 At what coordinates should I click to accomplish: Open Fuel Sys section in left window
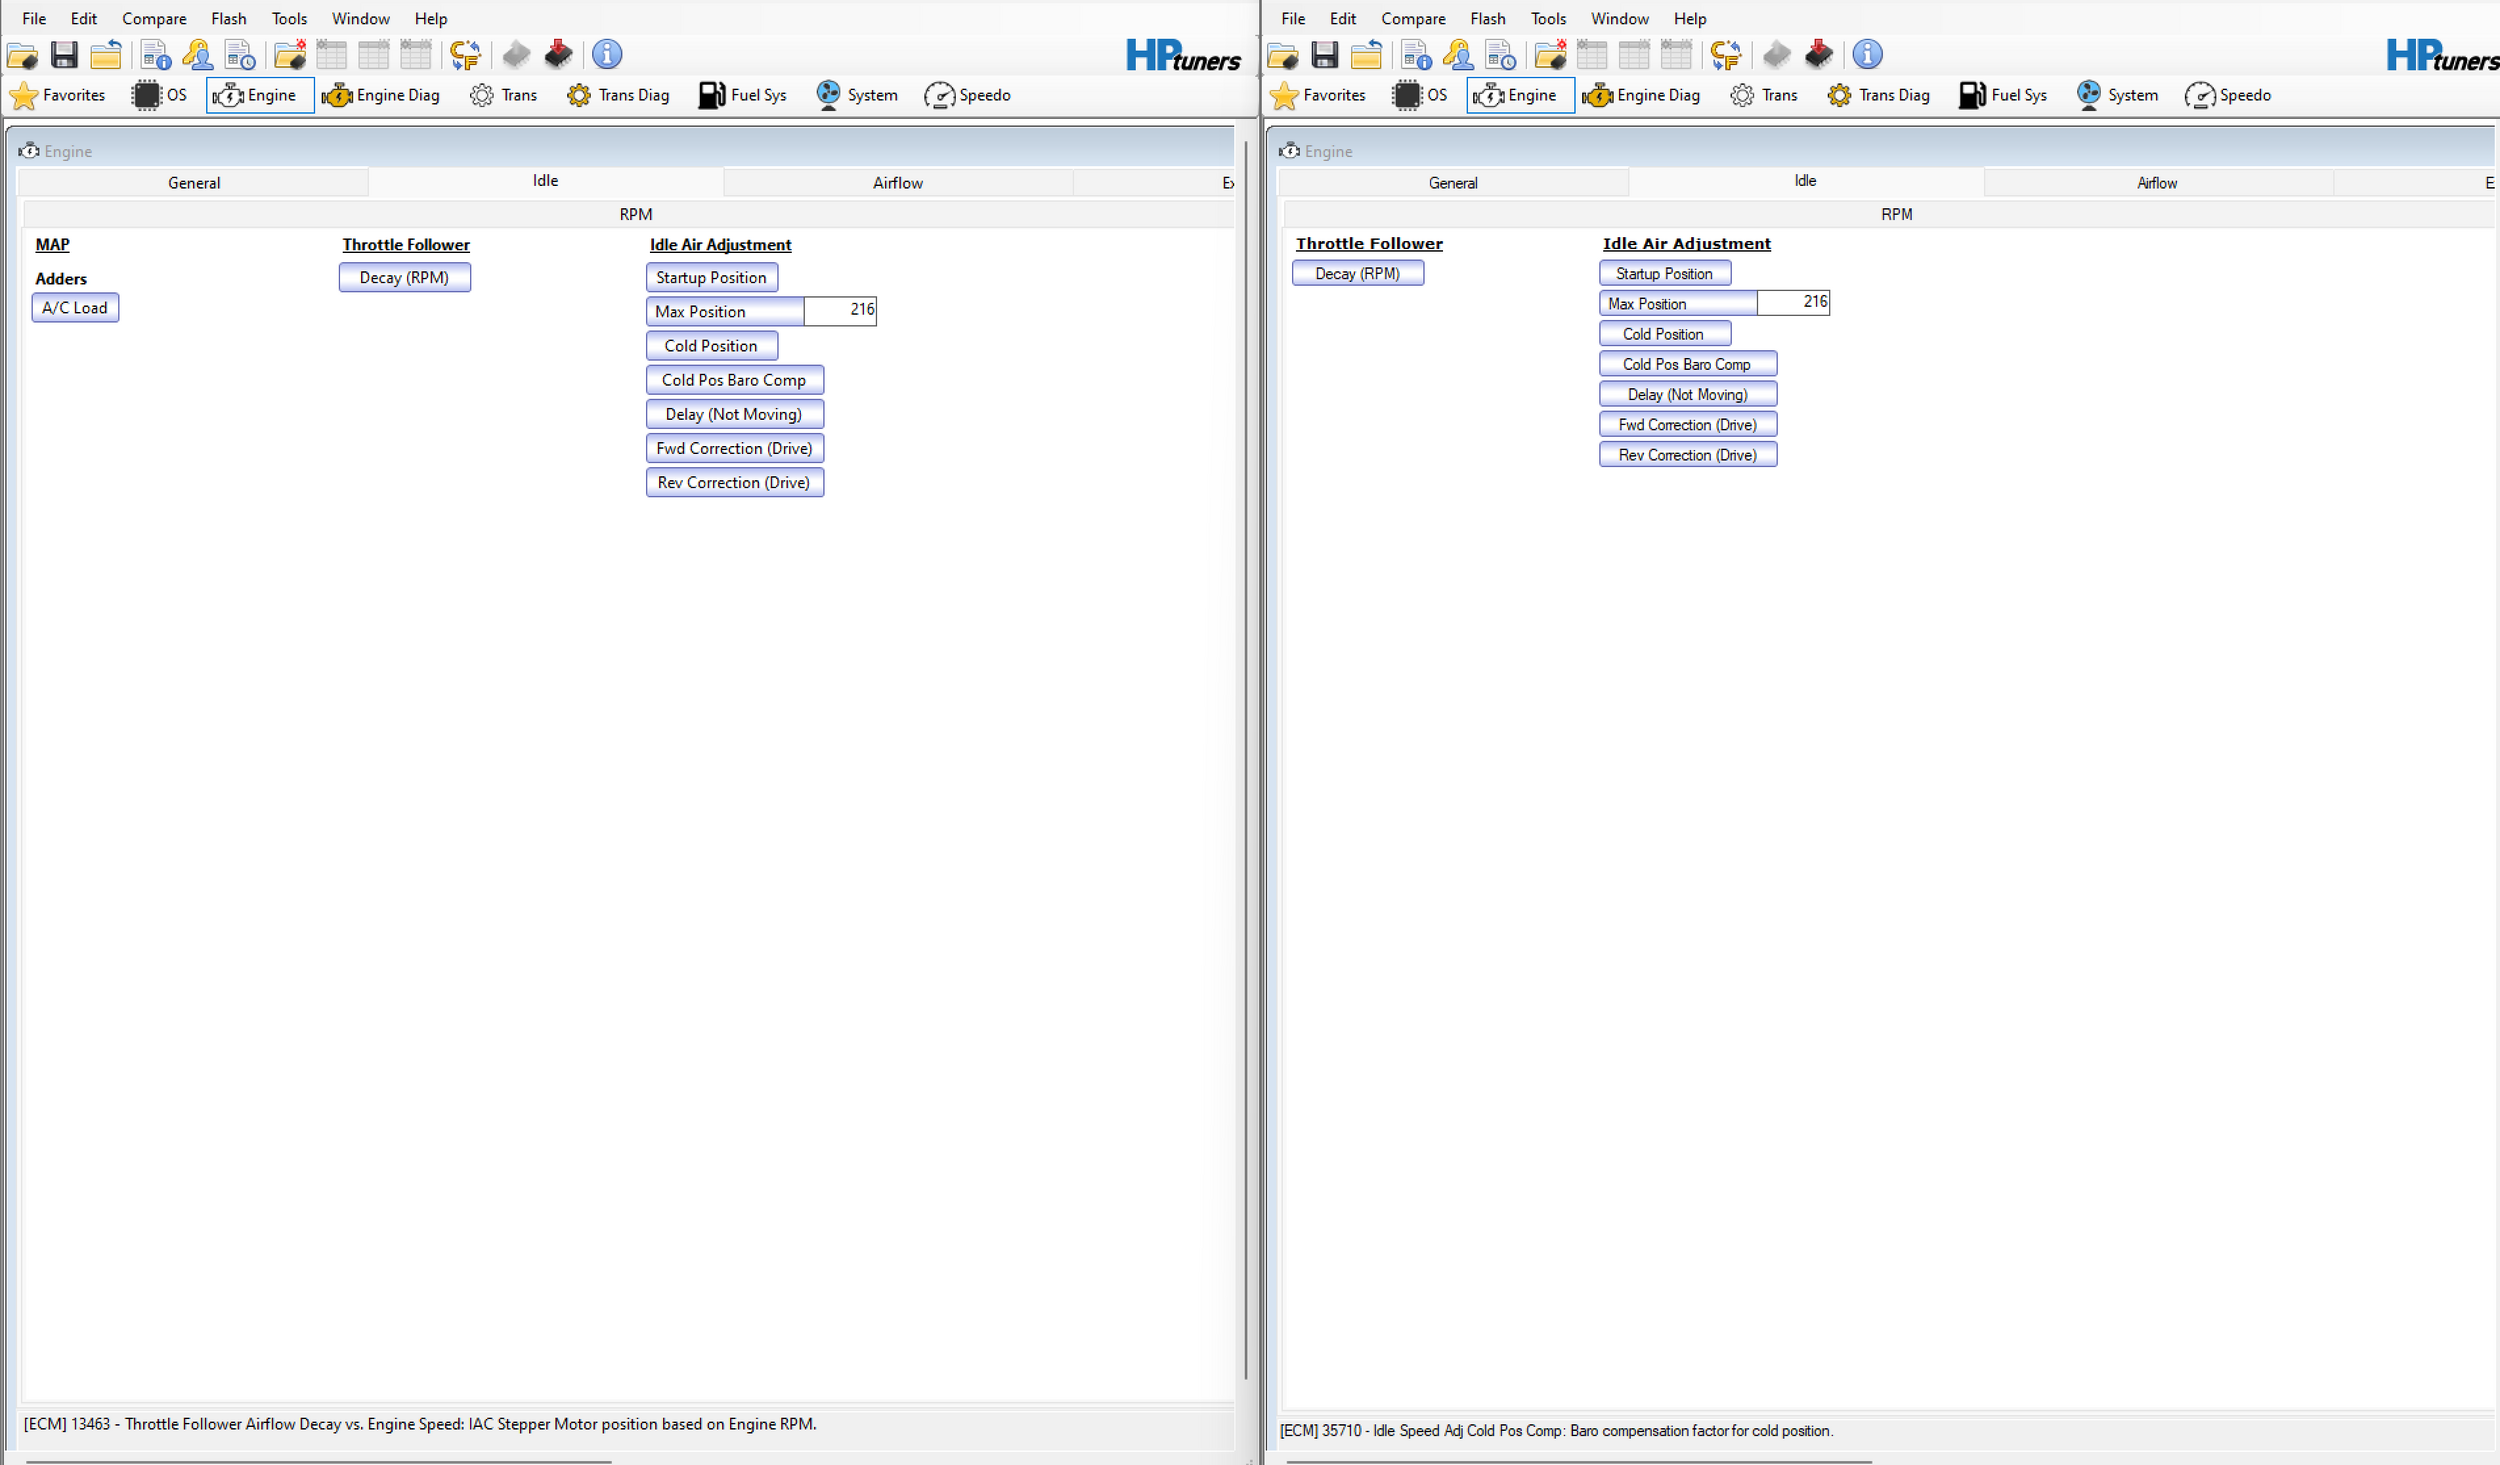coord(743,95)
